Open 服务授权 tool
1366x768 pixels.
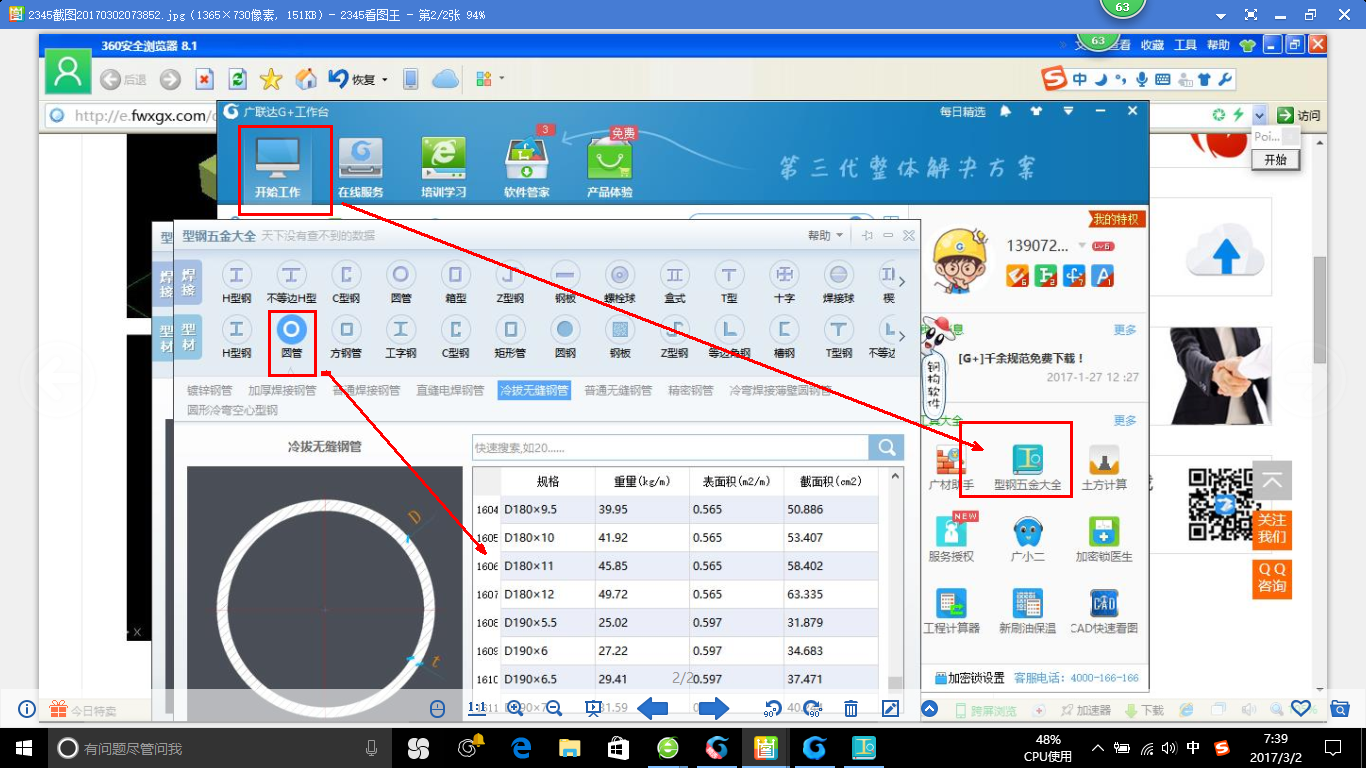pyautogui.click(x=951, y=539)
